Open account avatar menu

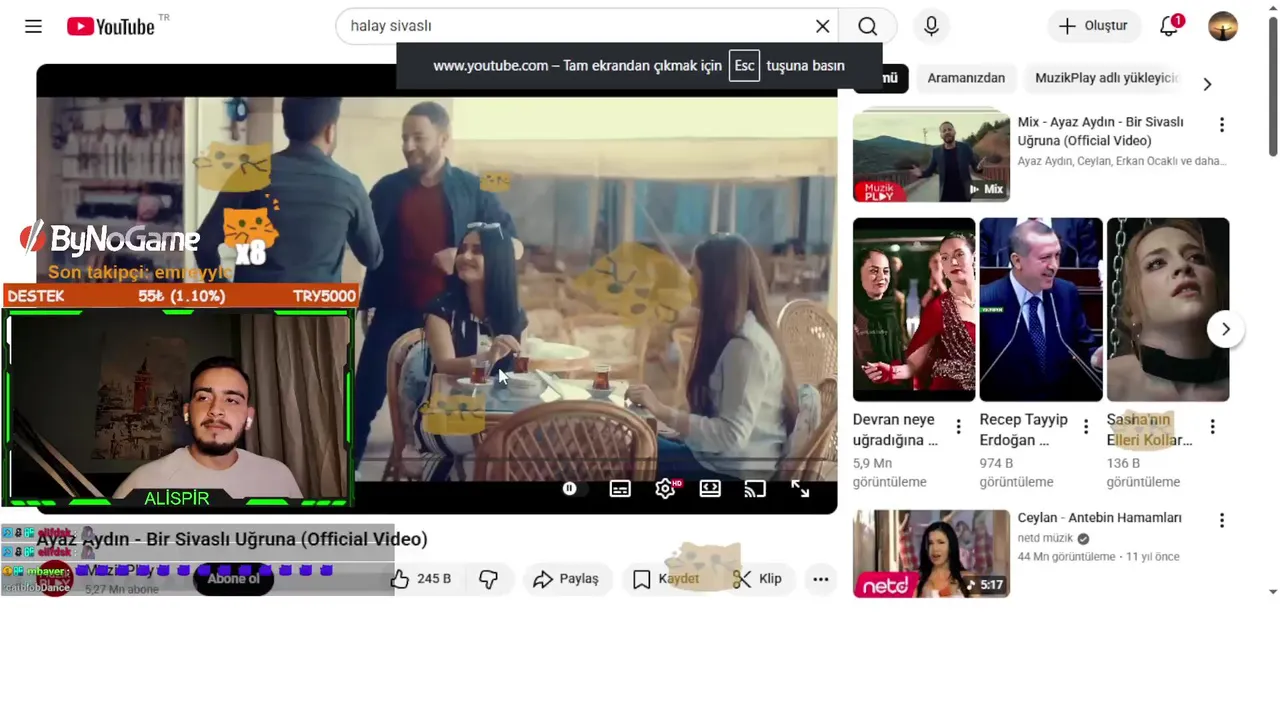pyautogui.click(x=1223, y=26)
